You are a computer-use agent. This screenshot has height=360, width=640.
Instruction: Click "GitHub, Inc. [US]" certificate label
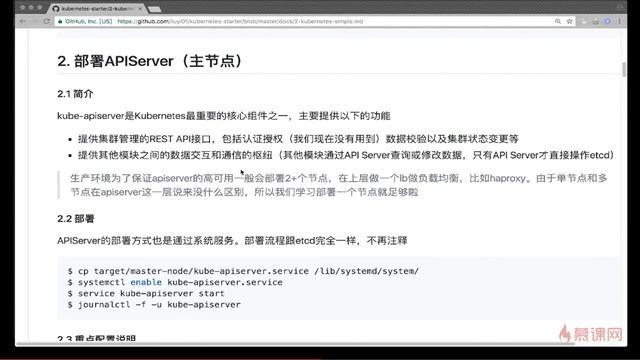(89, 21)
